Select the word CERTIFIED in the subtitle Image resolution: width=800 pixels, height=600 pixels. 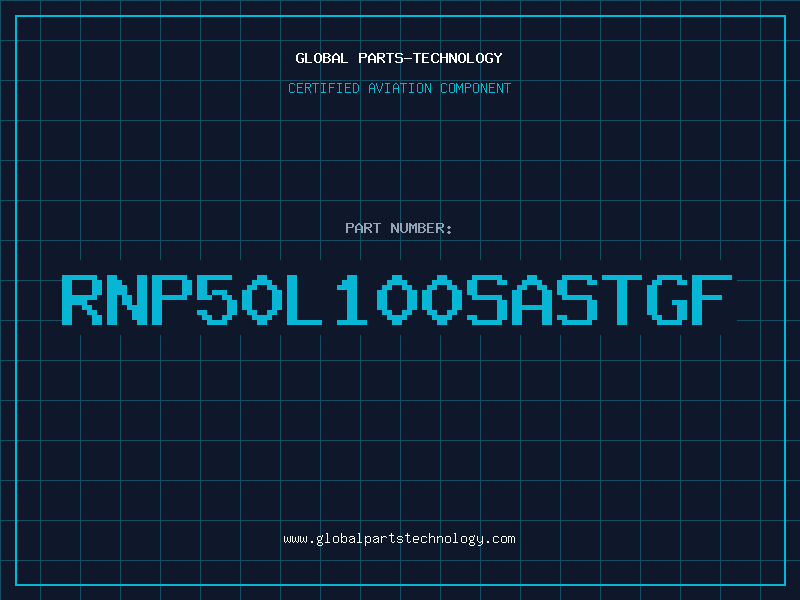pyautogui.click(x=324, y=88)
